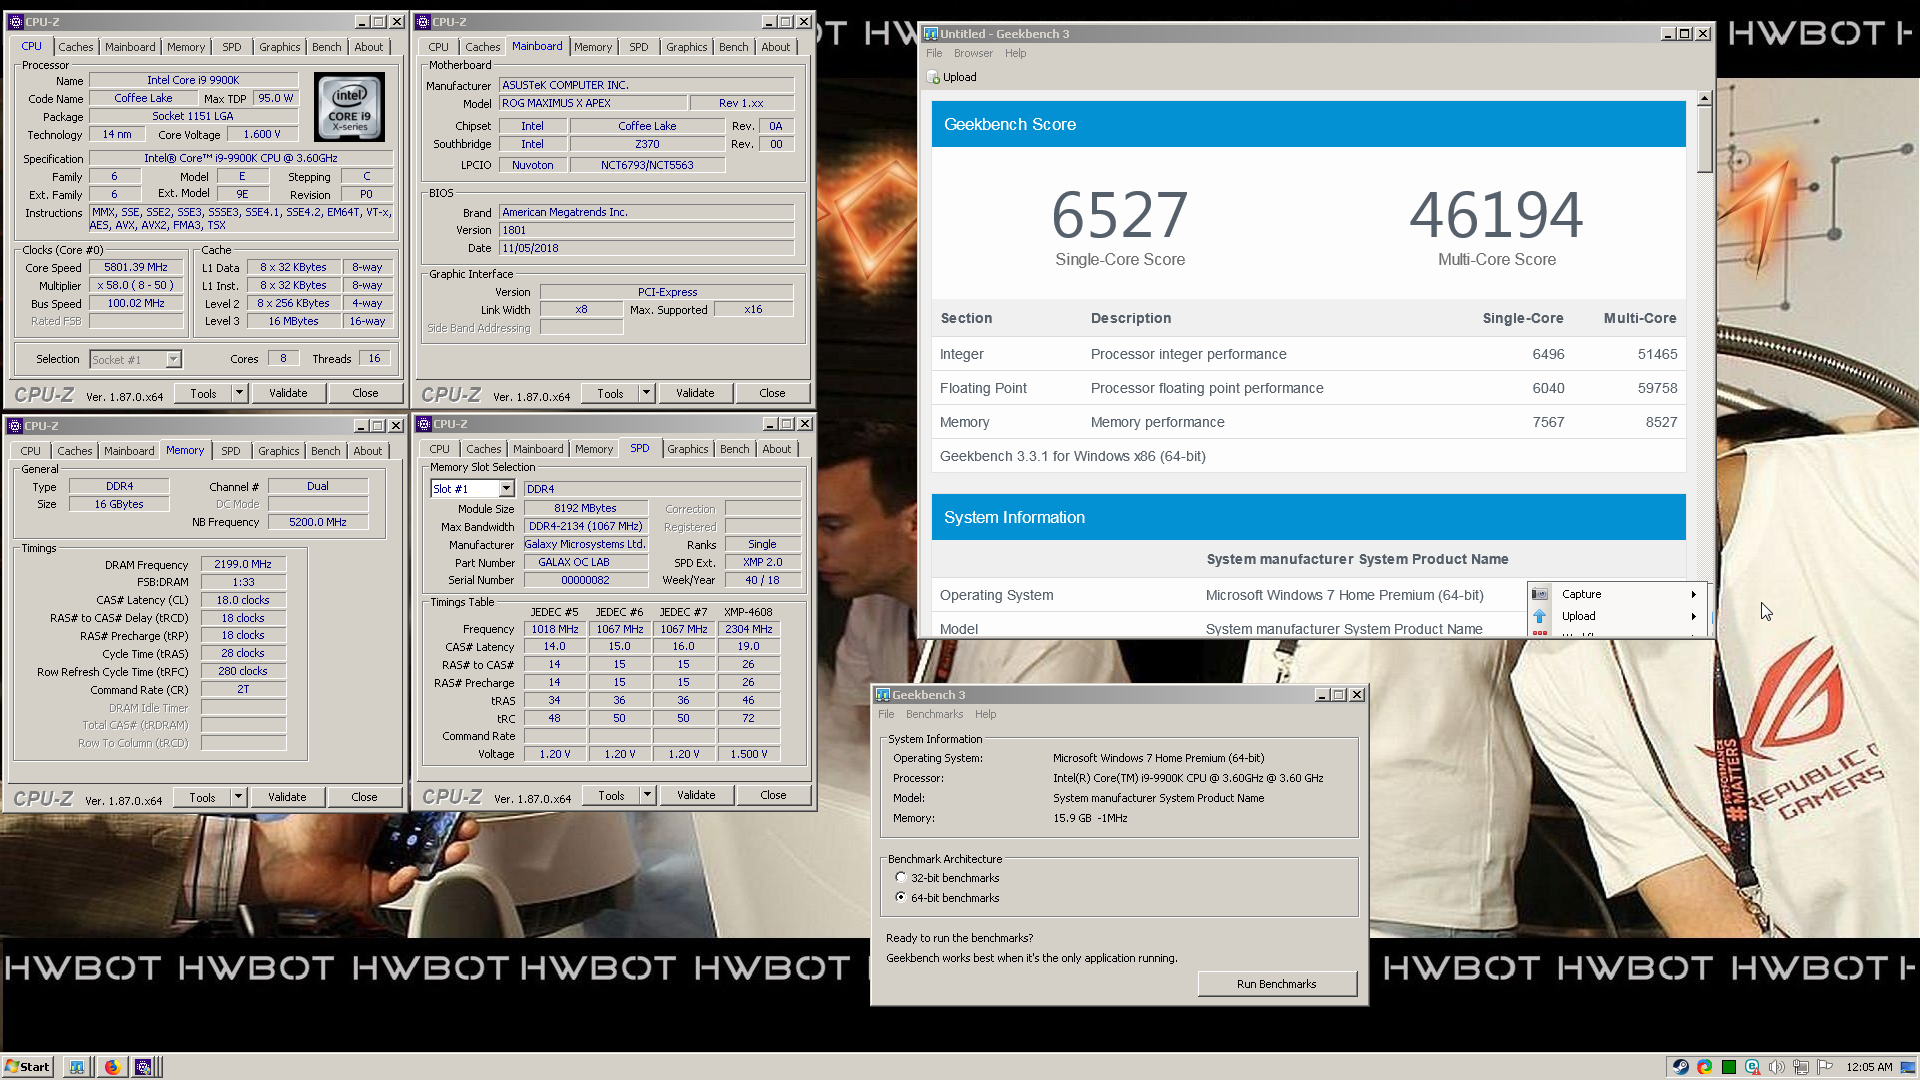Expand Tools arrow in CPU-Z SPD window
This screenshot has height=1080, width=1920.
pos(647,795)
